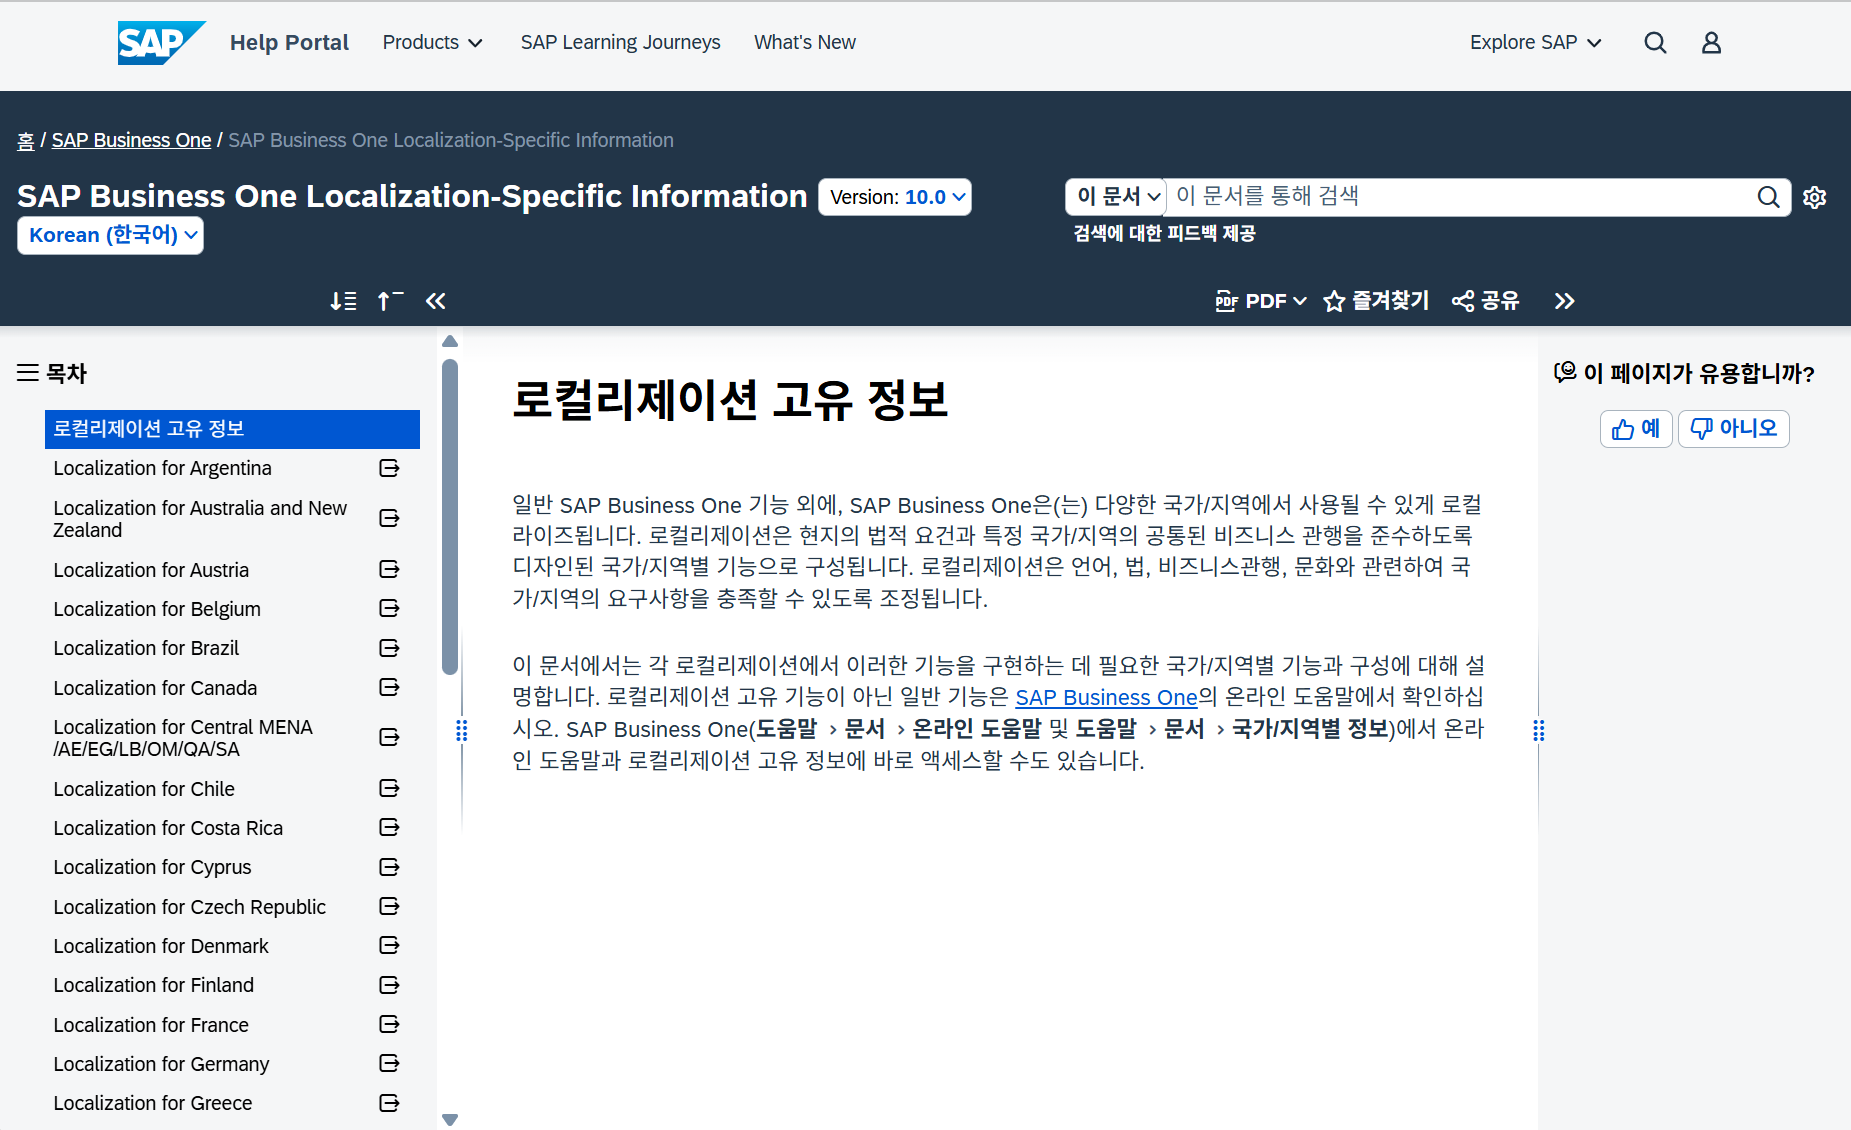Viewport: 1851px width, 1130px height.
Task: Open the Products menu
Action: pyautogui.click(x=432, y=42)
